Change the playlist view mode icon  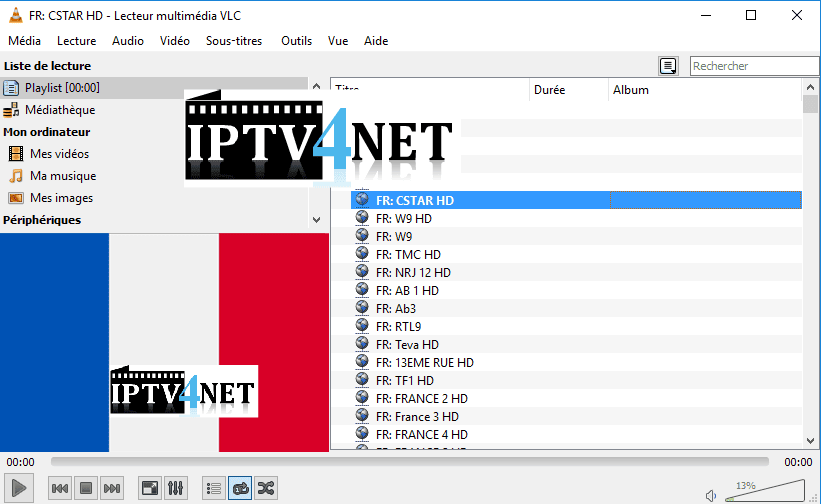tap(668, 66)
